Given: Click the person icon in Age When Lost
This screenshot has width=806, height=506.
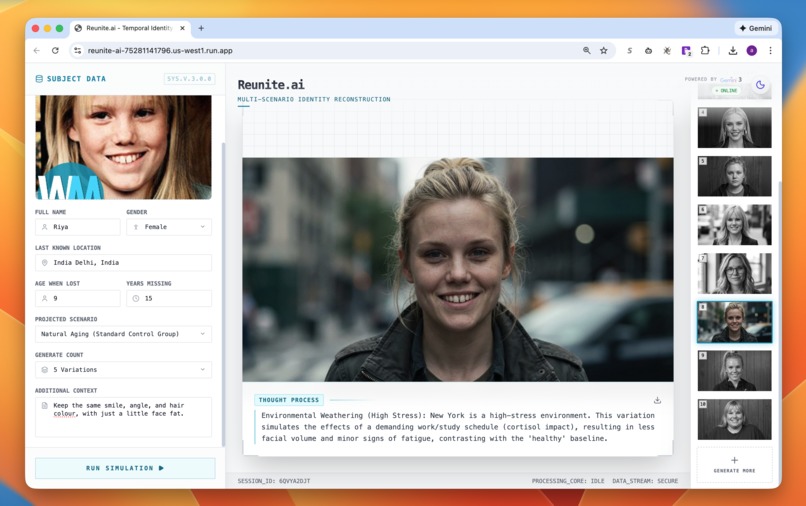Looking at the screenshot, I should tap(44, 298).
